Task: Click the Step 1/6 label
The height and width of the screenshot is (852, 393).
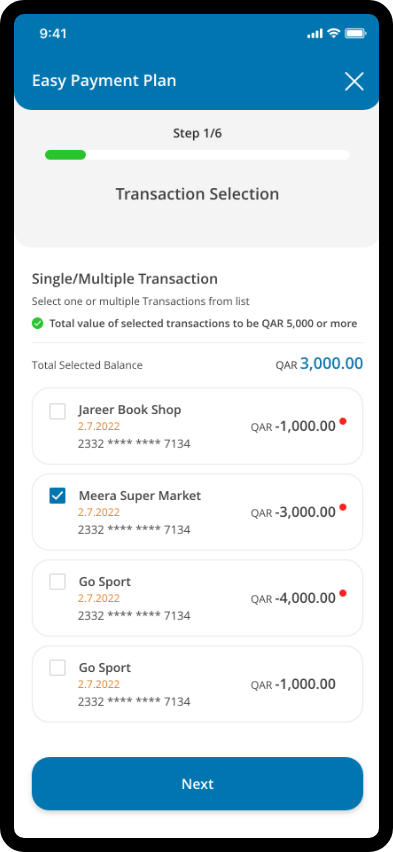Action: point(197,133)
